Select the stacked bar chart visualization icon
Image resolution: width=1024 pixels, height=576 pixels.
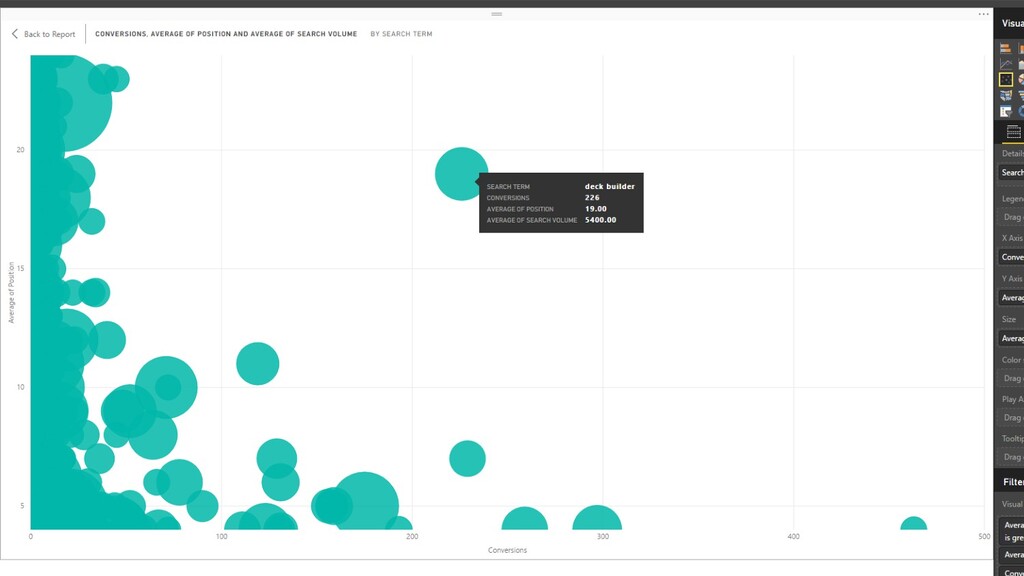pyautogui.click(x=1006, y=49)
